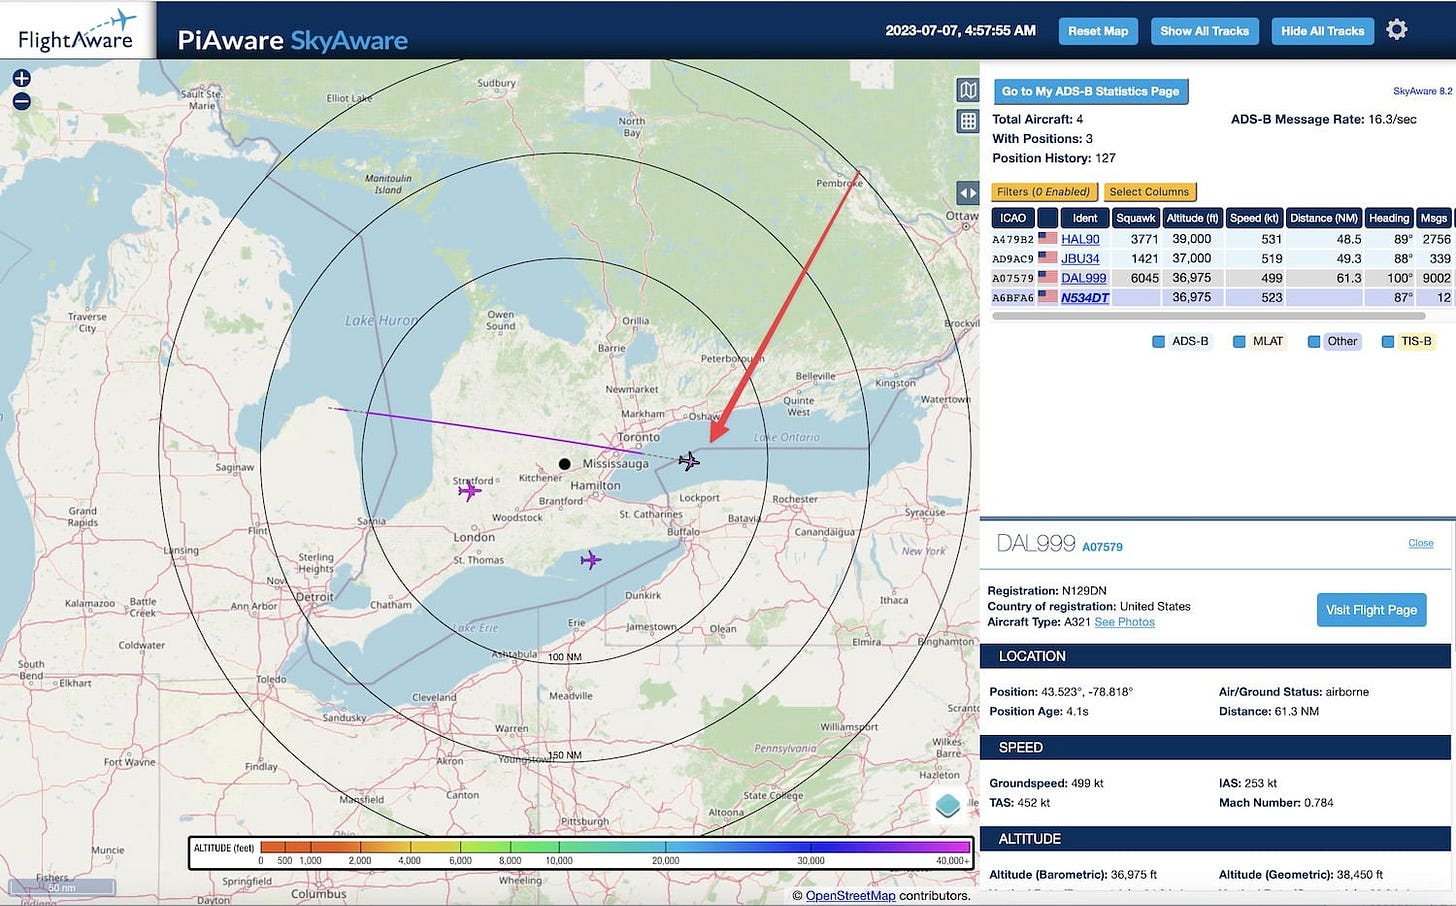The image size is (1456, 906).
Task: Click the US flag in HAL90 row
Action: tap(1047, 239)
